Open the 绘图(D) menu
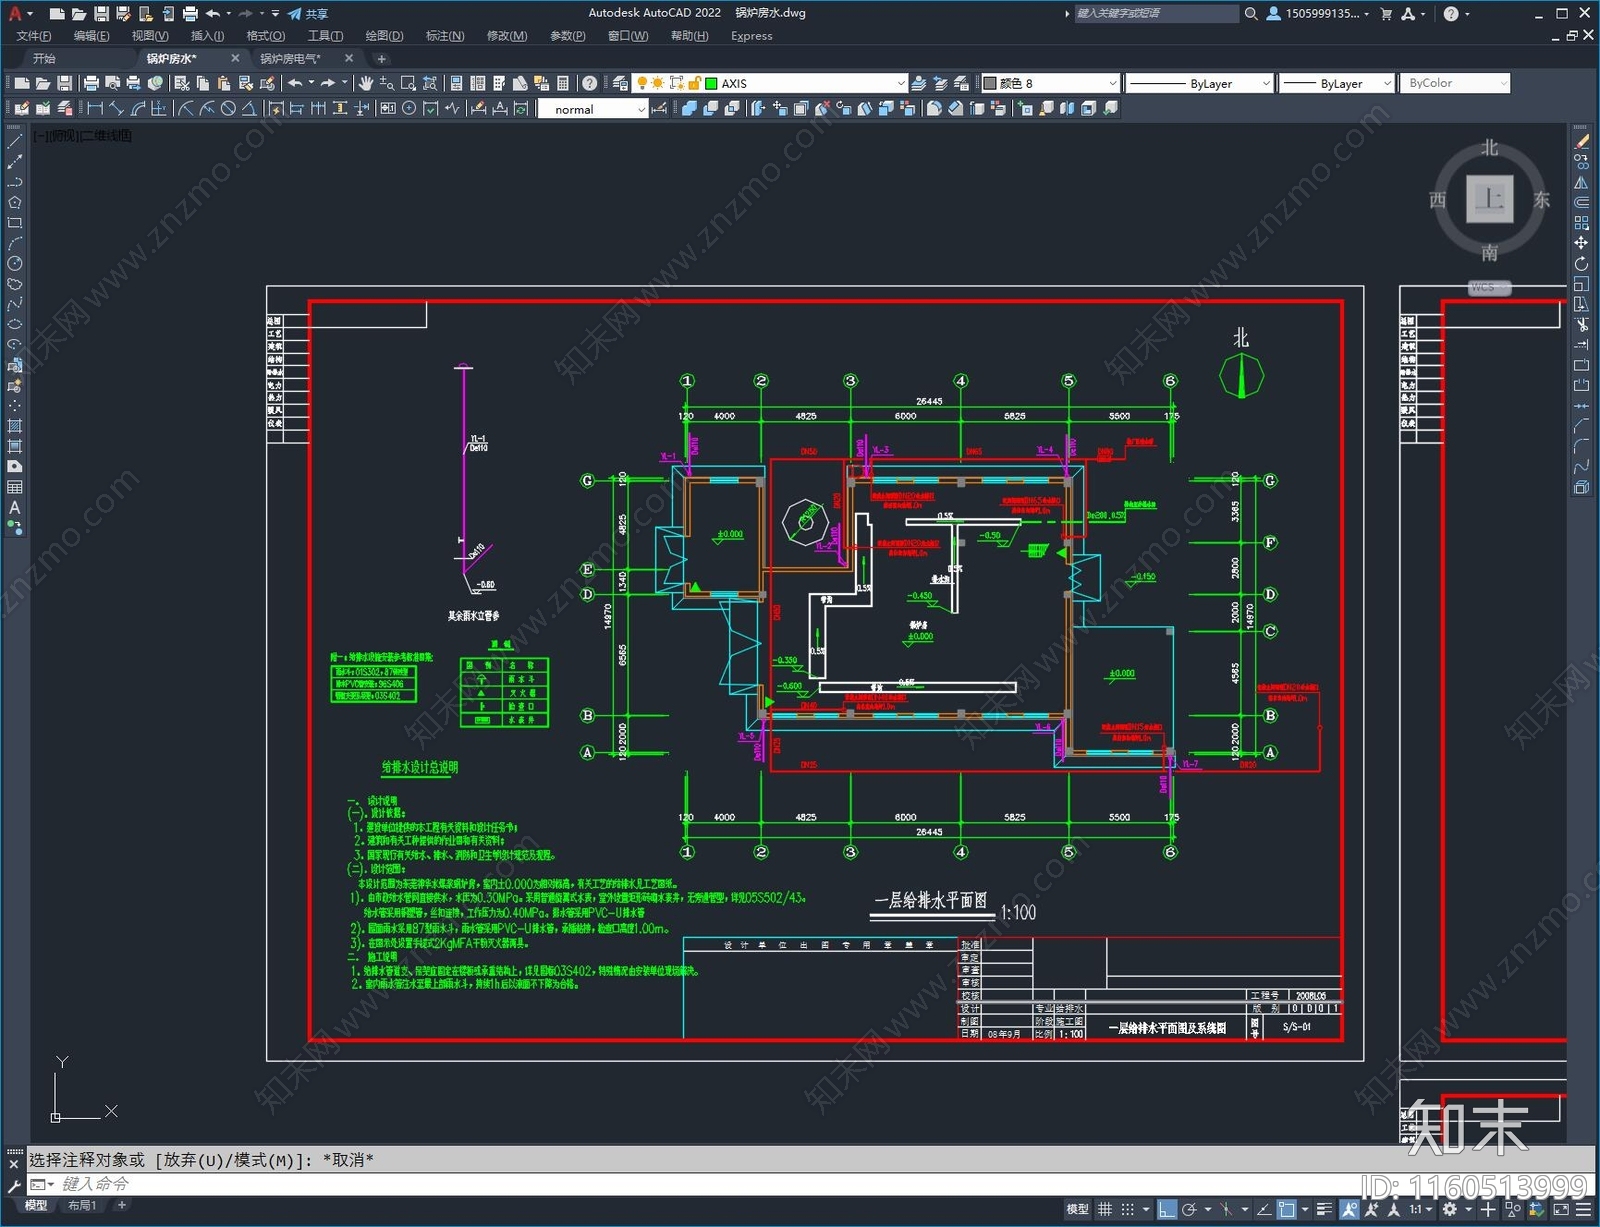Viewport: 1600px width, 1227px height. pos(384,36)
